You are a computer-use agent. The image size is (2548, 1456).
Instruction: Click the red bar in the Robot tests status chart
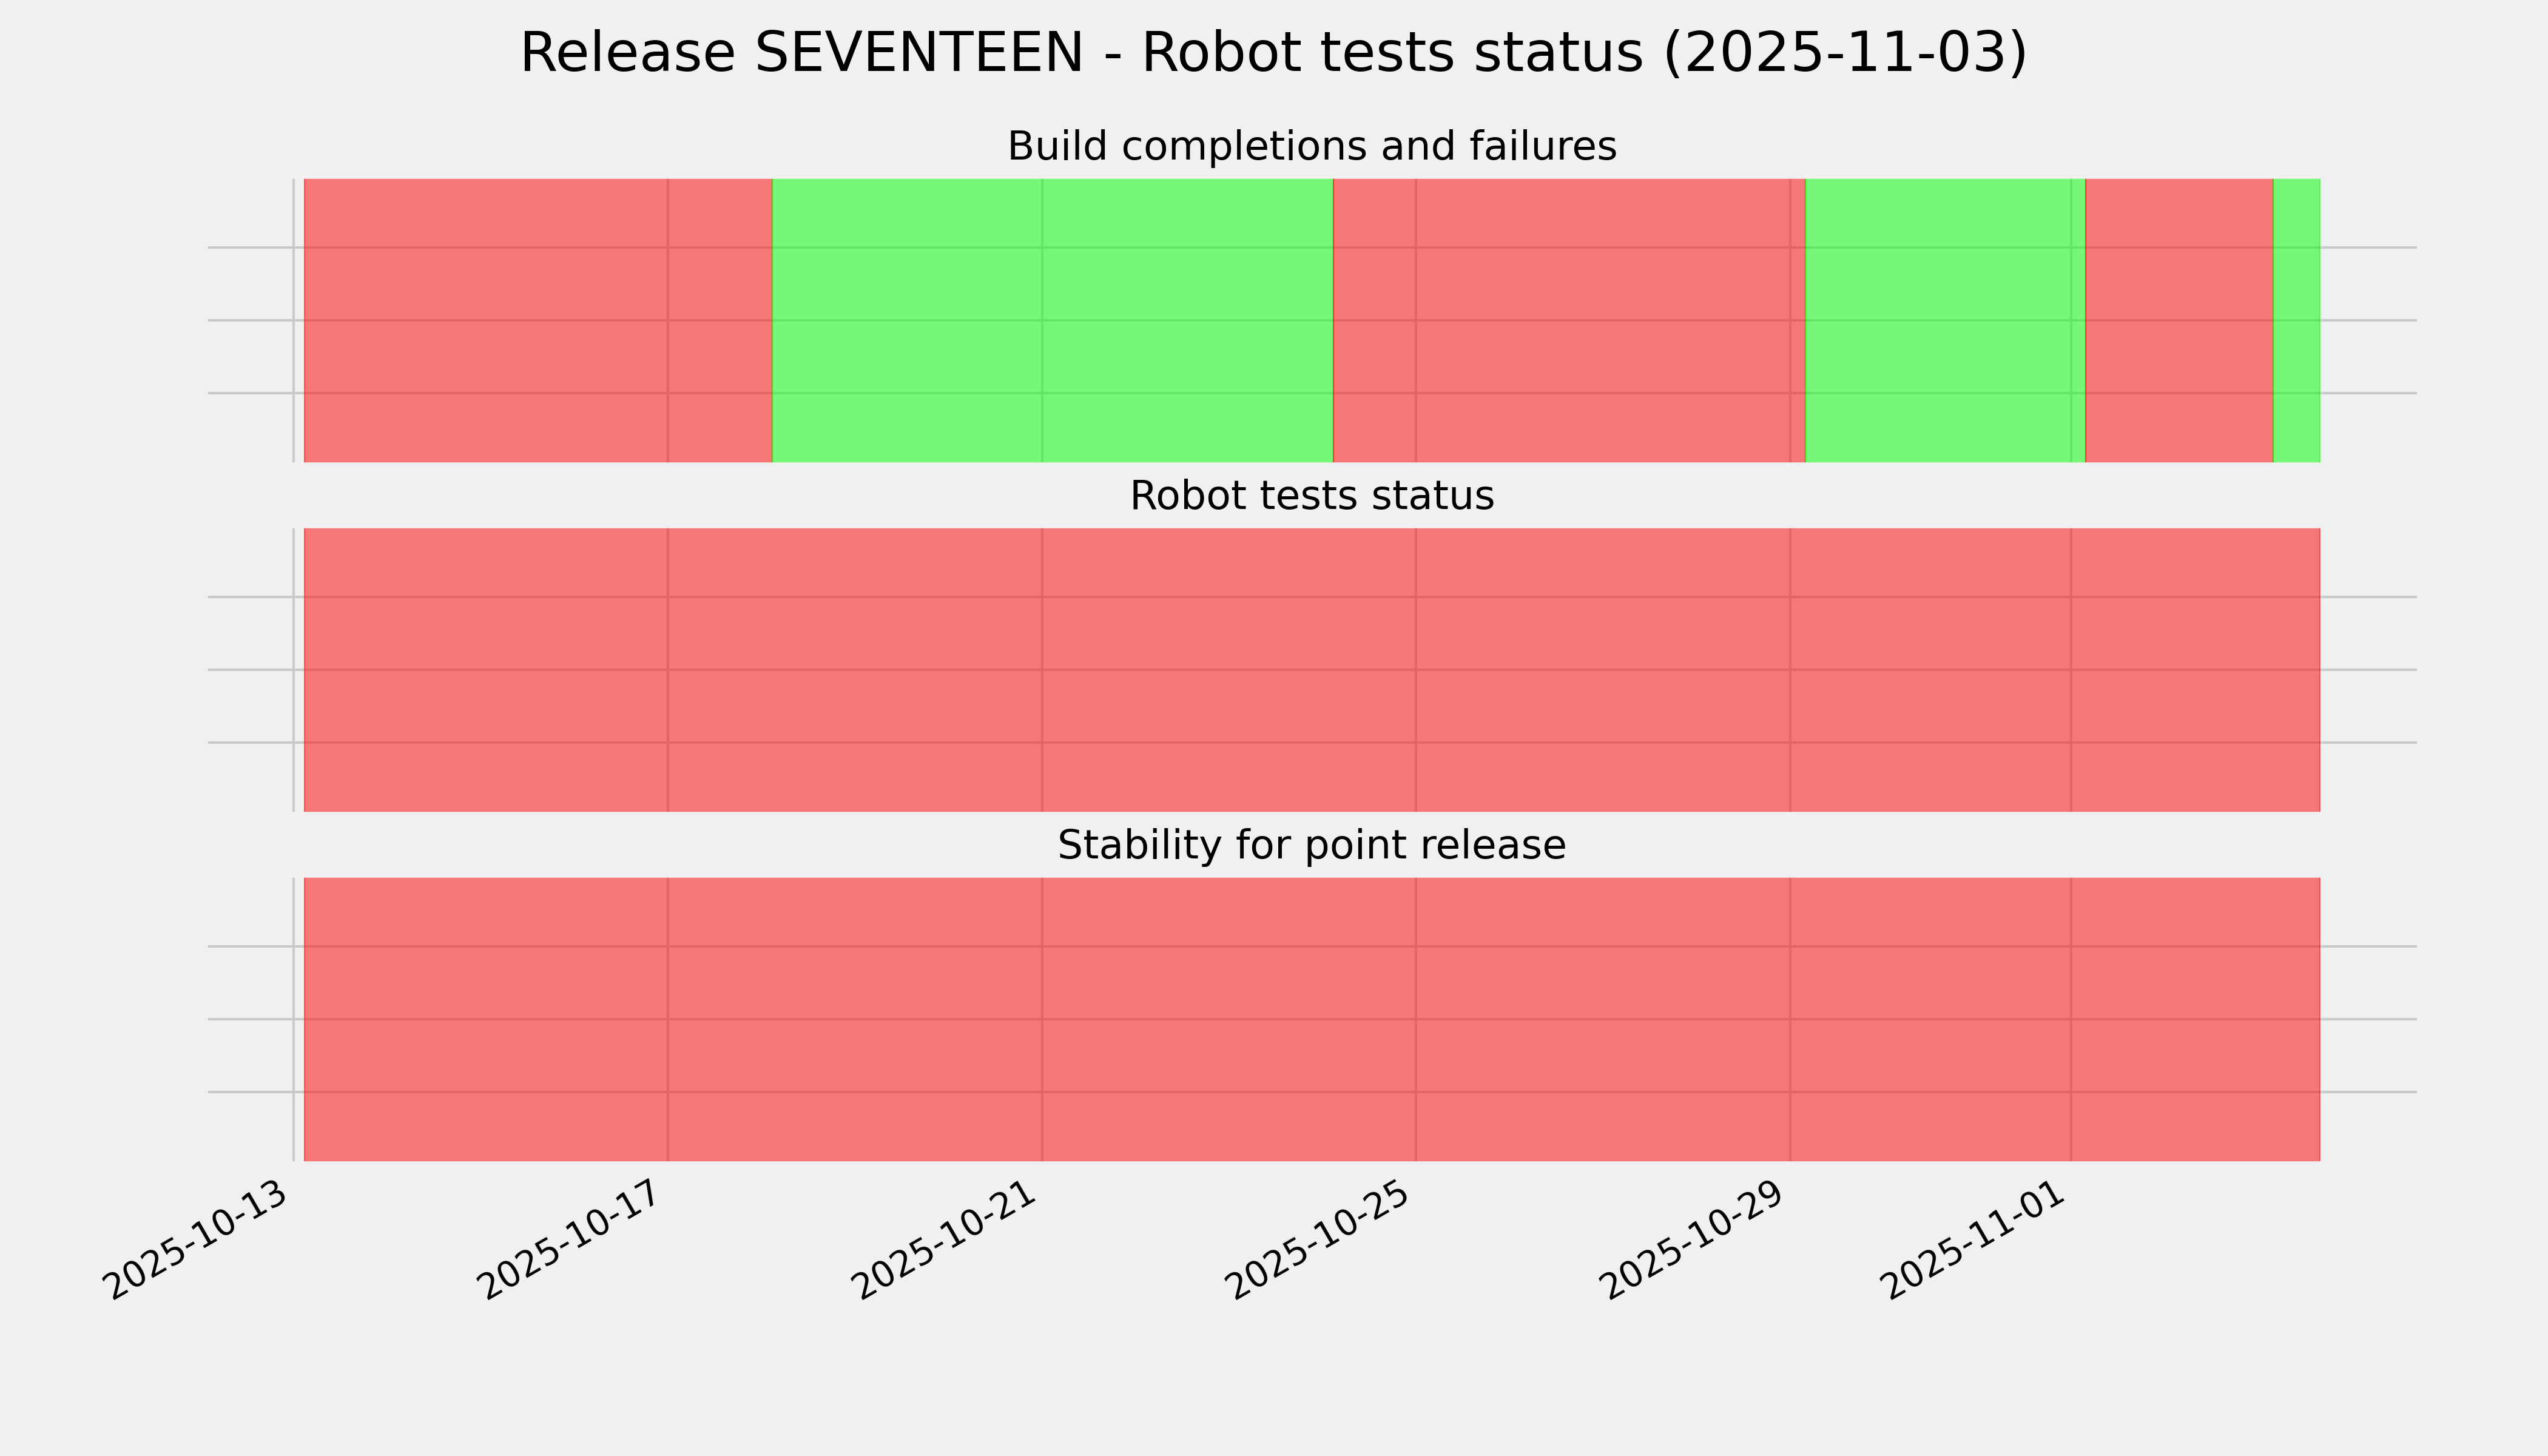(1311, 670)
